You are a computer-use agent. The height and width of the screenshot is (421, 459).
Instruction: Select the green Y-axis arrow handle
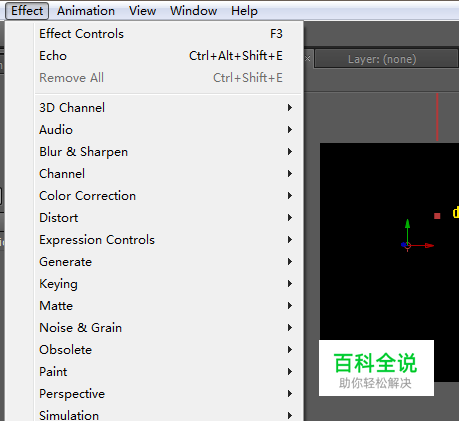click(407, 224)
